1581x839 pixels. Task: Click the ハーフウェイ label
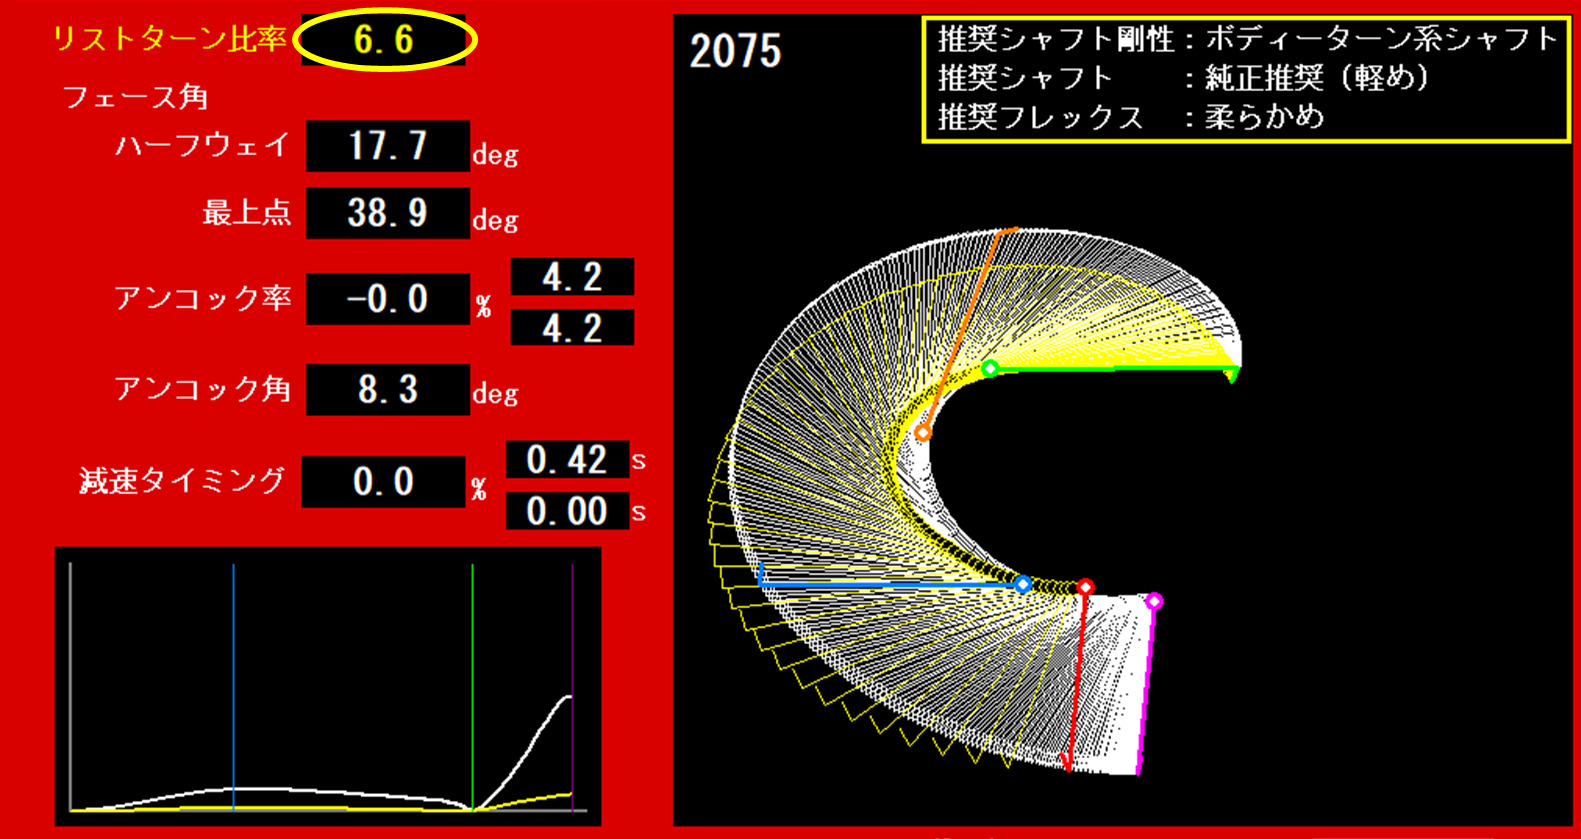click(x=203, y=146)
